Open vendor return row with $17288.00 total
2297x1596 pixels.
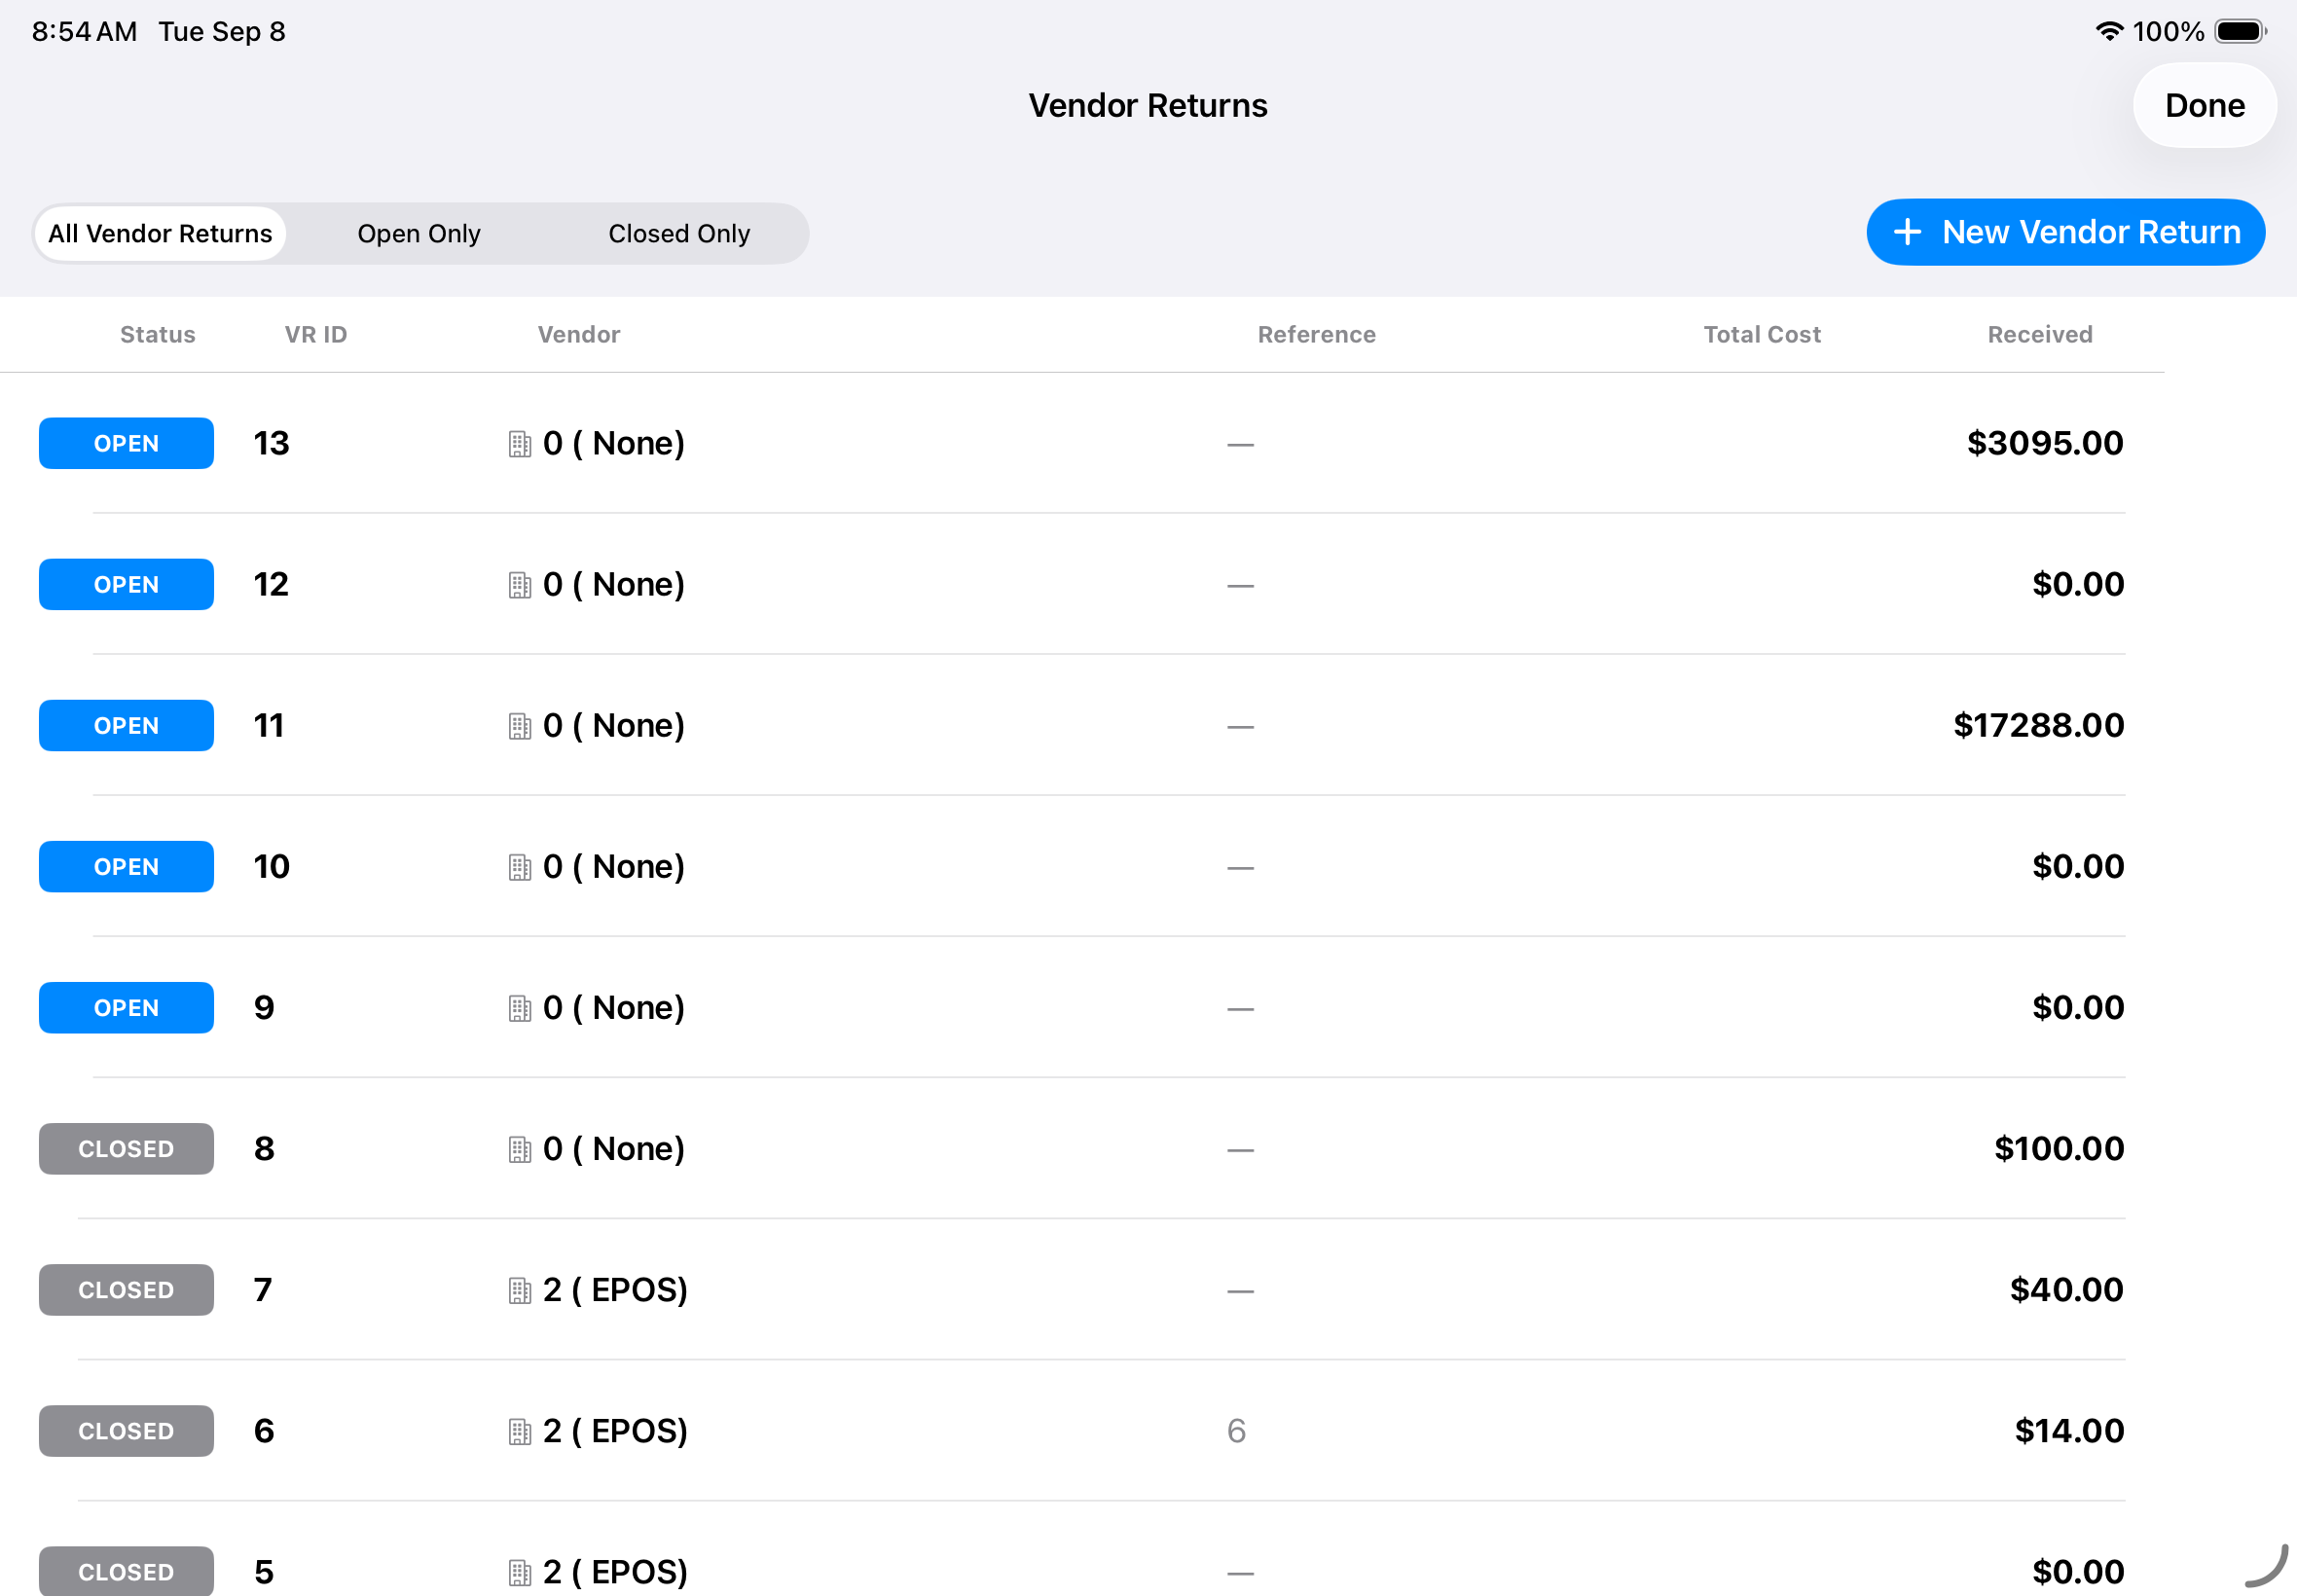(1082, 725)
